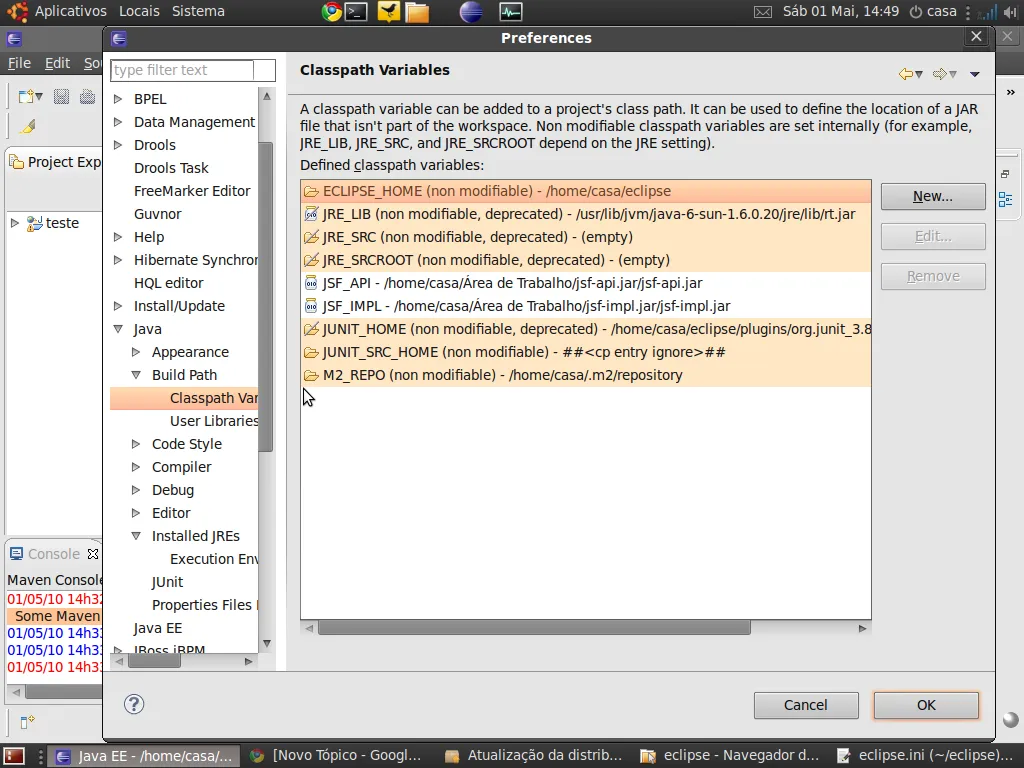
Task: Click the pencil icon in Eclipse toolbar
Action: 27,126
